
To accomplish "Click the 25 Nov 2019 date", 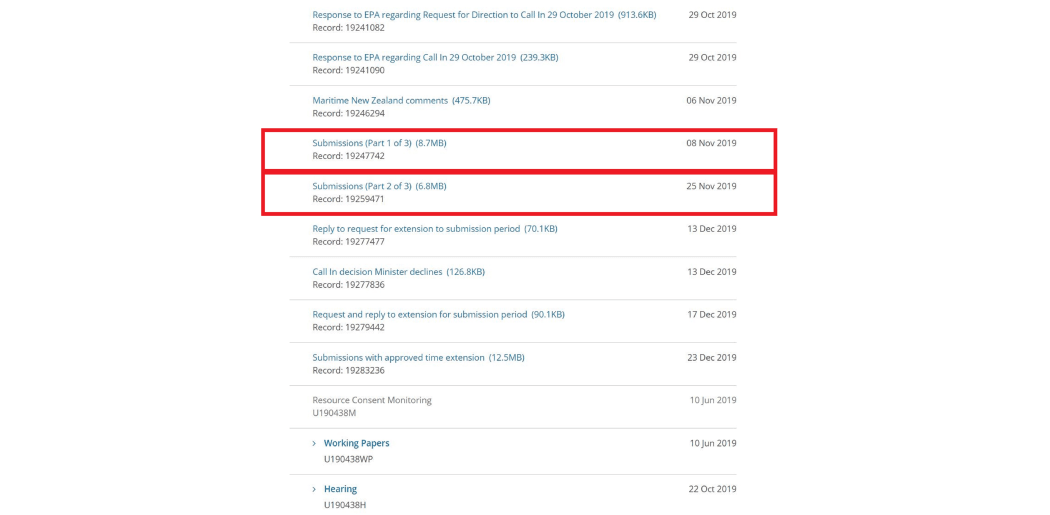I will coord(711,187).
